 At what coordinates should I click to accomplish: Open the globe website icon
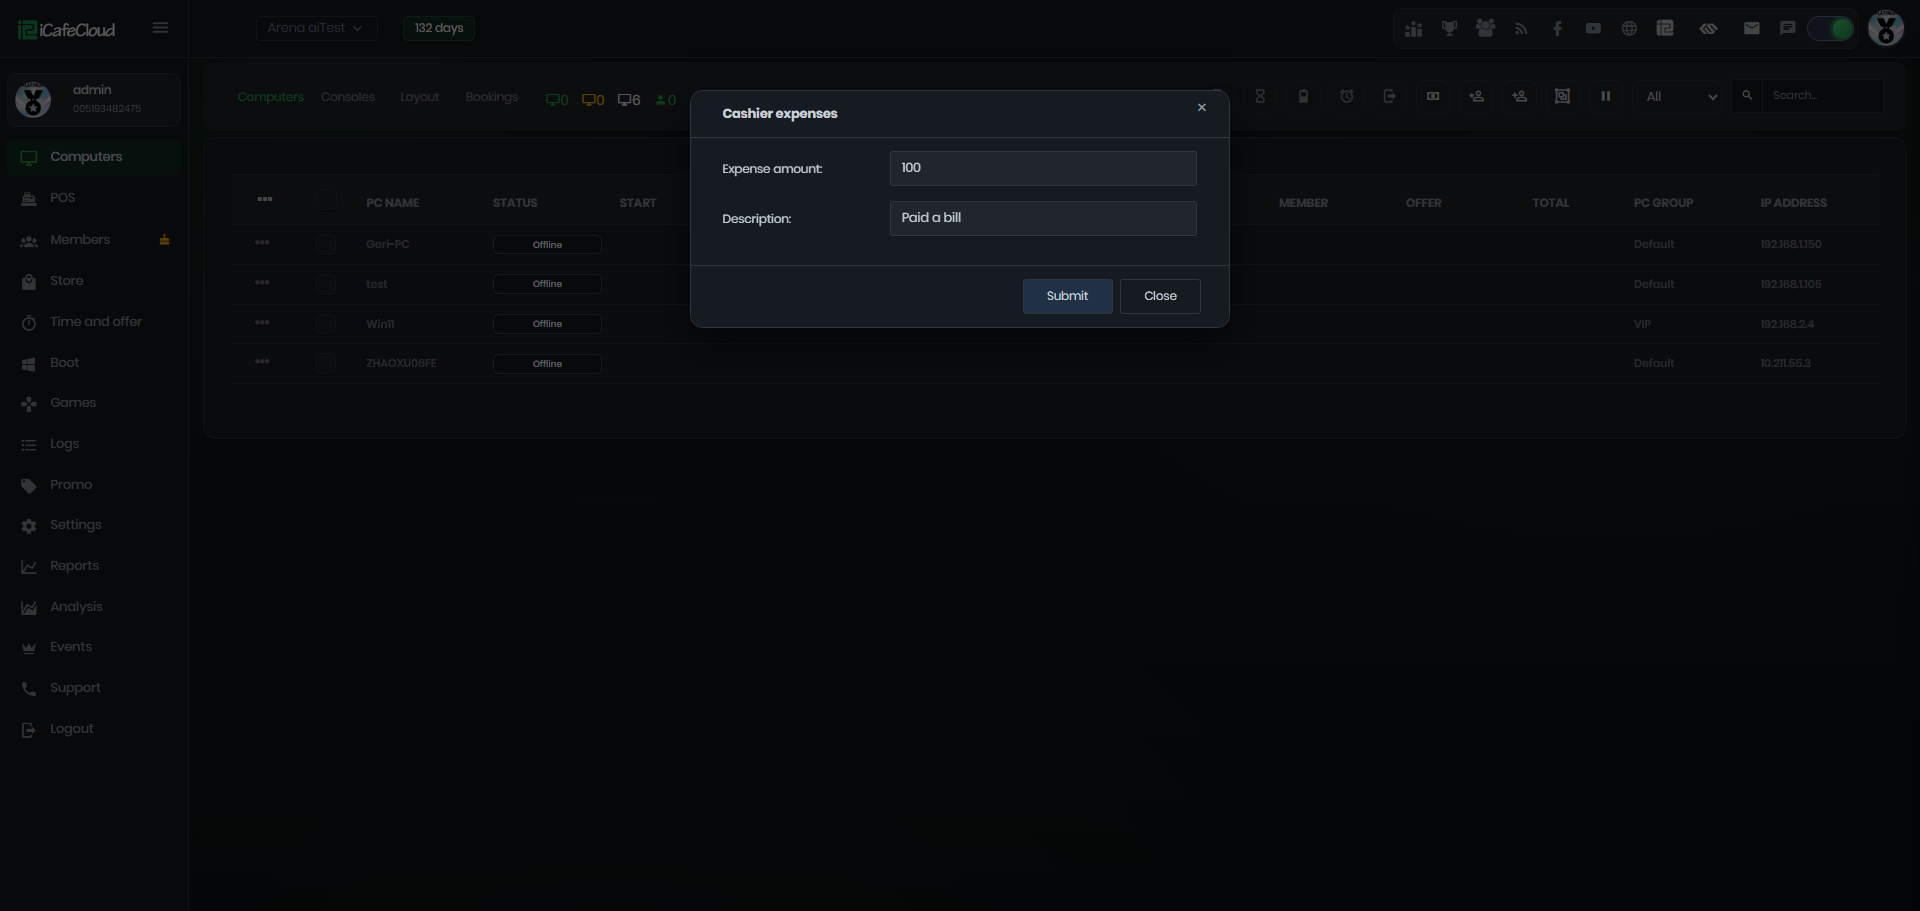(x=1629, y=29)
